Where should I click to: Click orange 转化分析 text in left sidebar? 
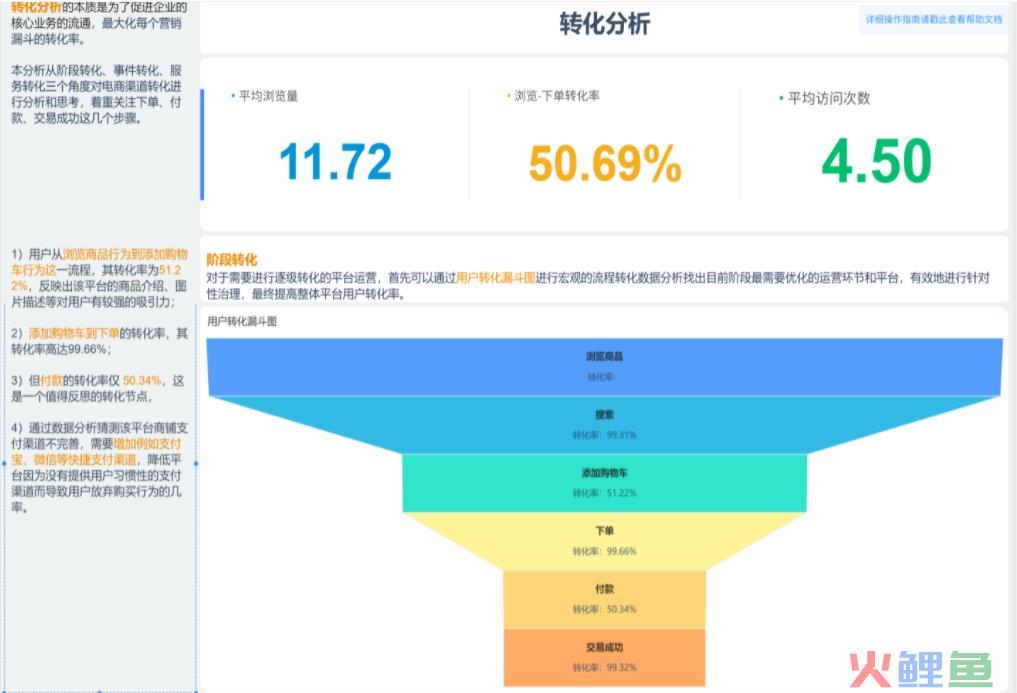[x=36, y=7]
